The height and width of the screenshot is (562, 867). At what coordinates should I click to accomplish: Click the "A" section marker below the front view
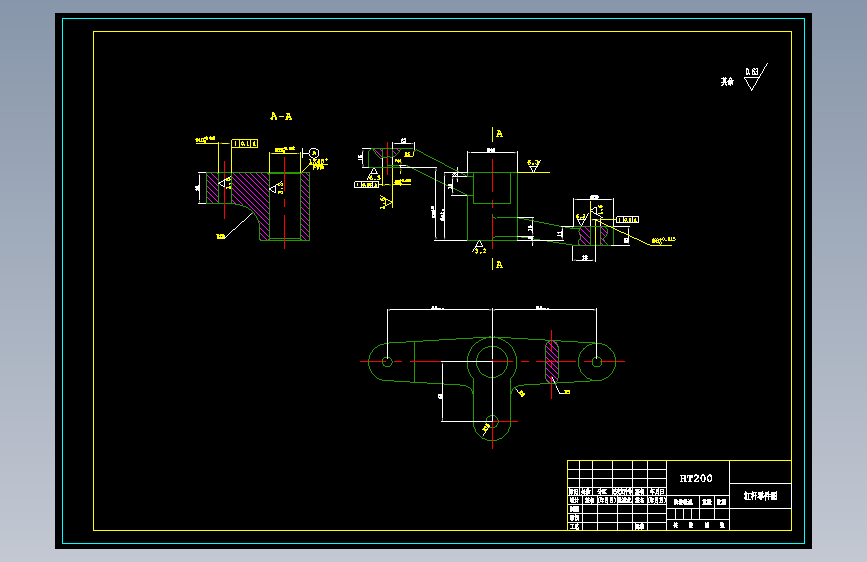pos(499,265)
